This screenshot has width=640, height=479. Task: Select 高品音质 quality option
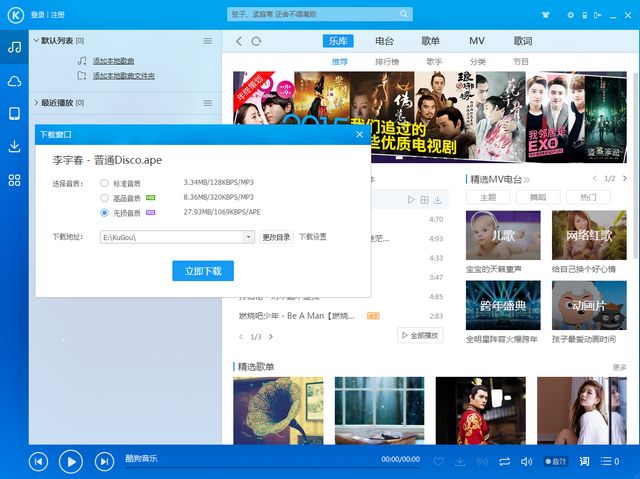[105, 199]
